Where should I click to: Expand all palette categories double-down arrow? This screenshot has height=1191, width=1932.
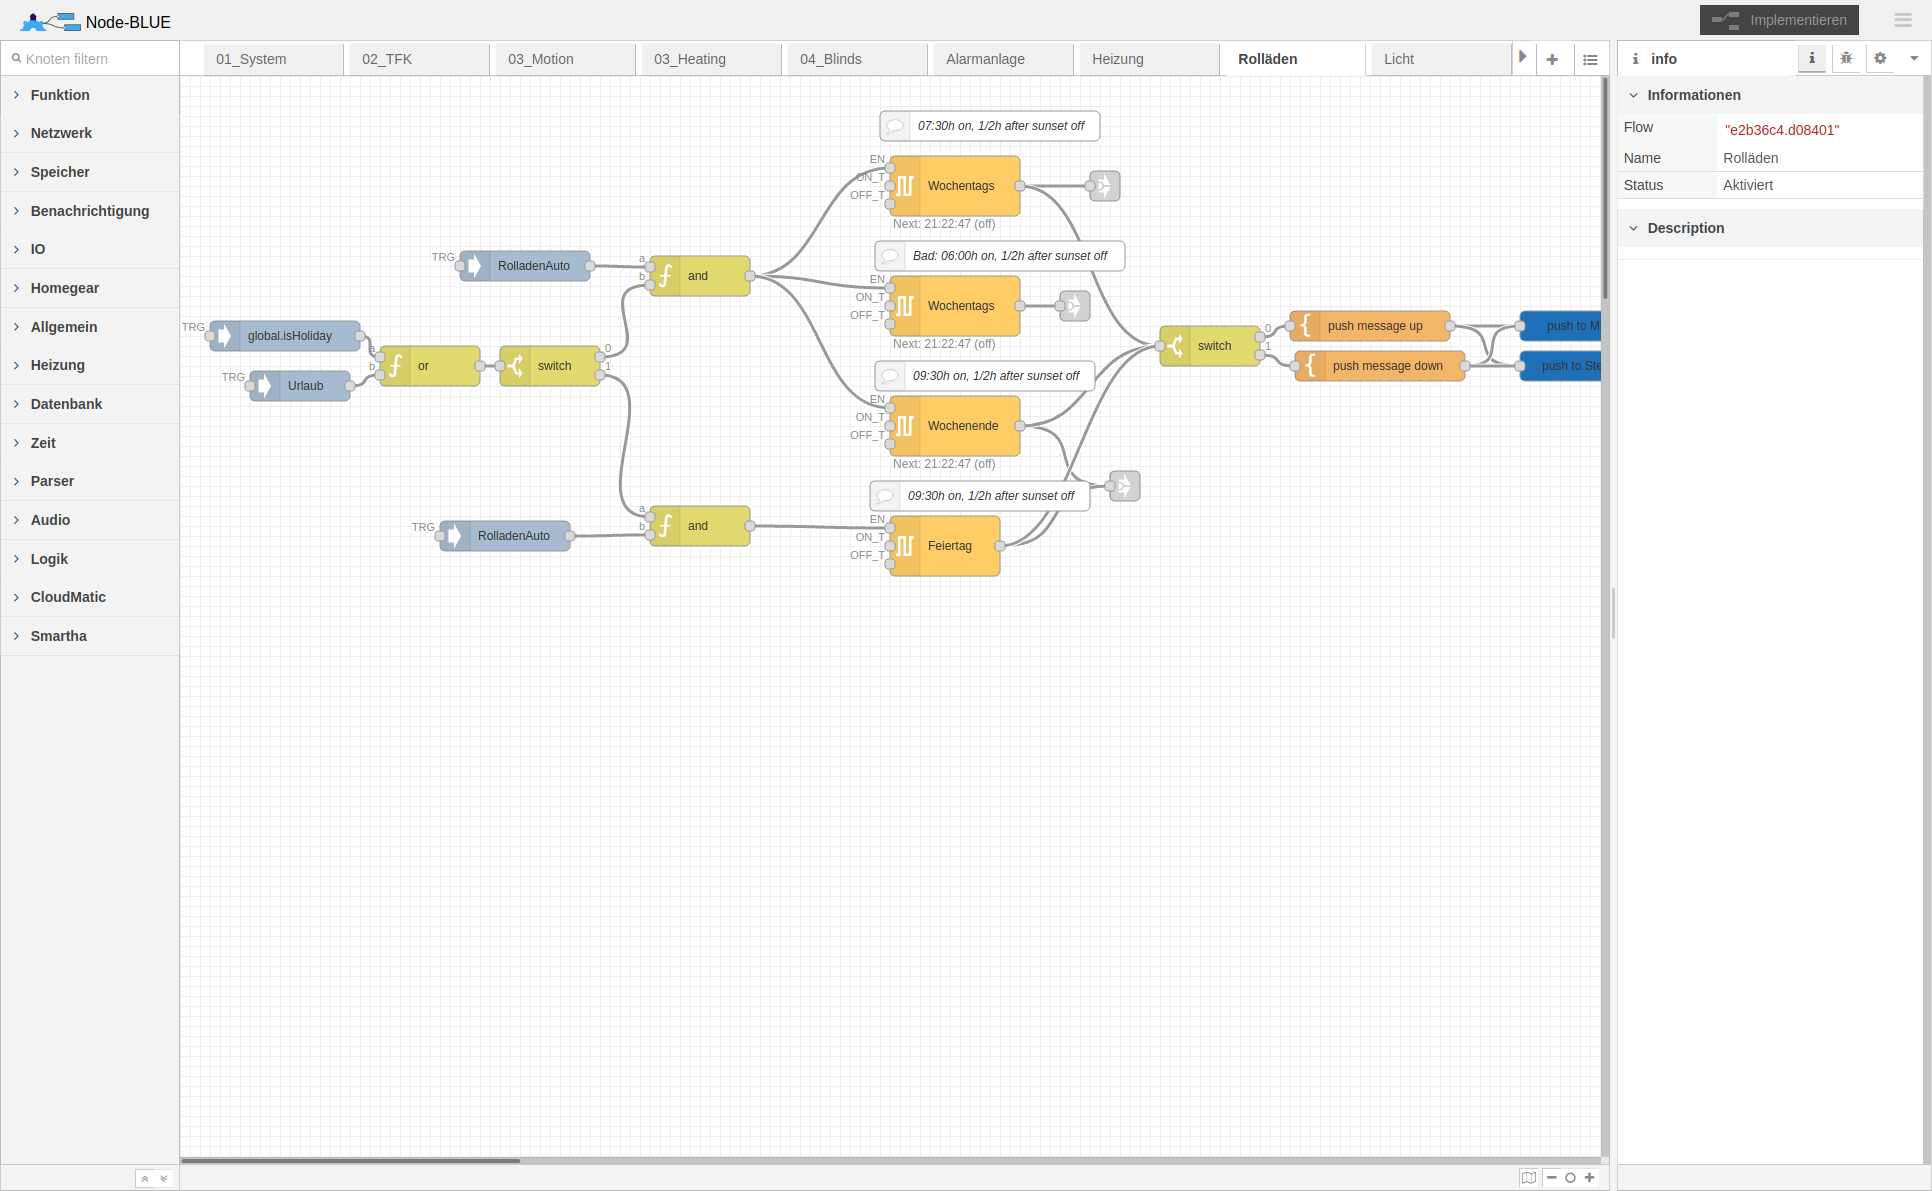(x=164, y=1178)
